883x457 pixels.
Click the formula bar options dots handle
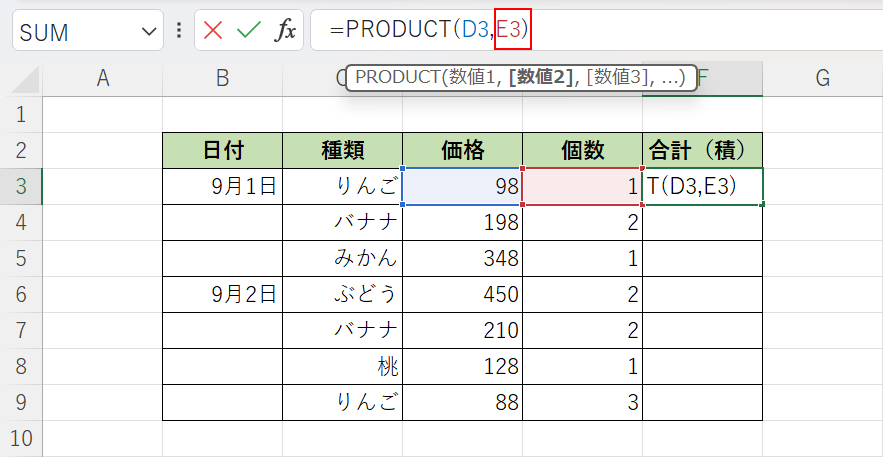pos(178,31)
